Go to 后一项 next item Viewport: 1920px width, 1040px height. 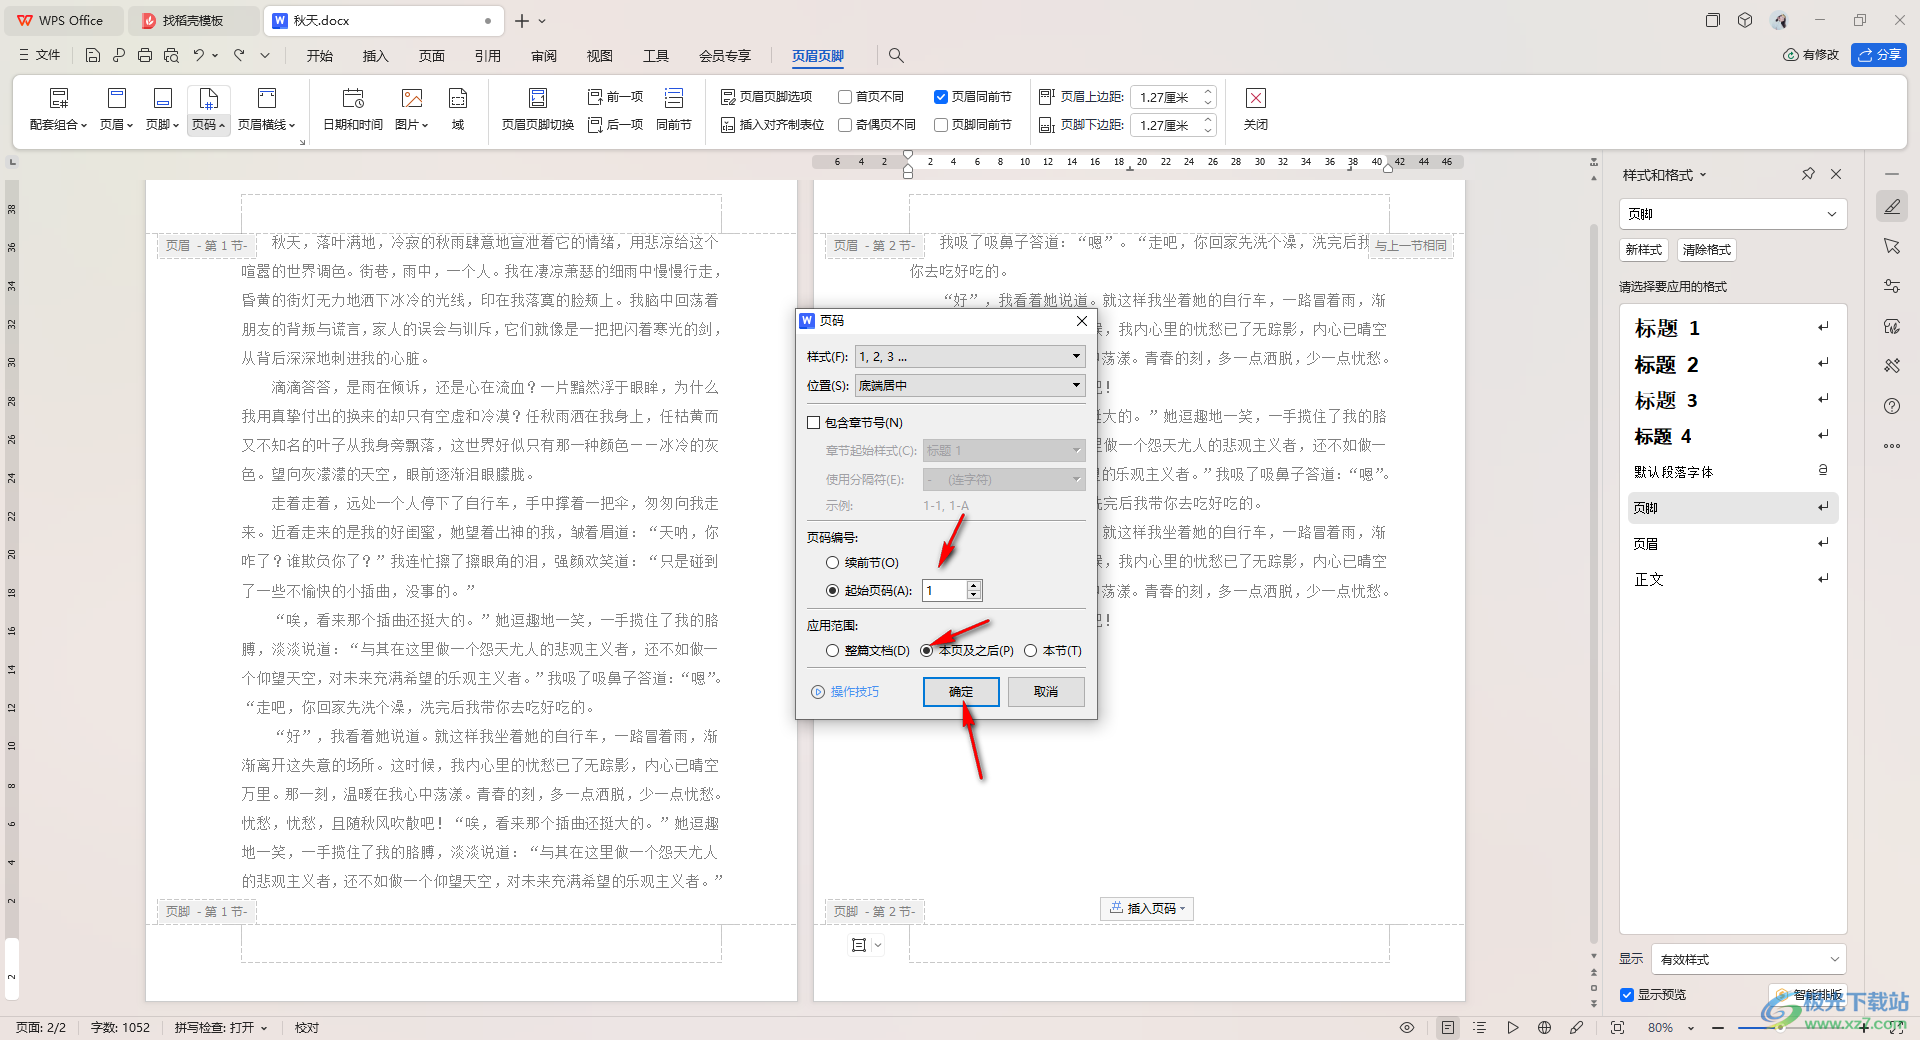tap(615, 125)
